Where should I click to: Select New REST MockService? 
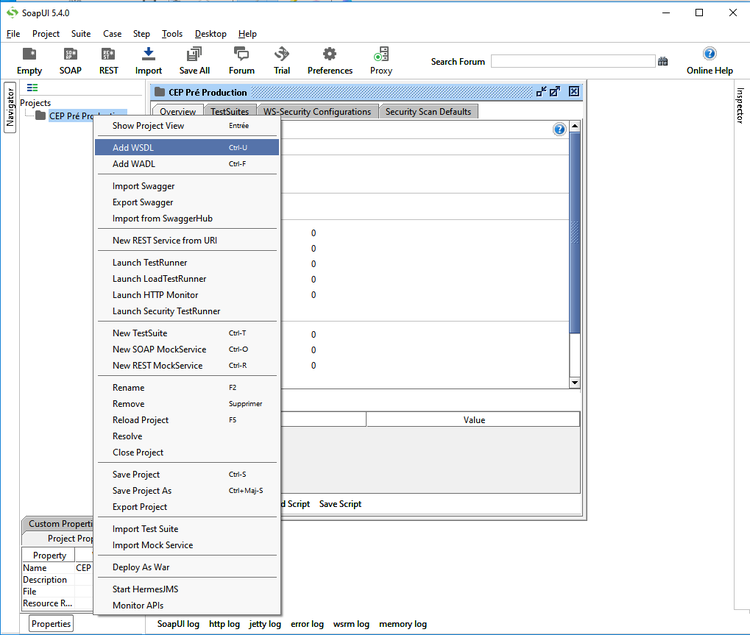click(x=187, y=366)
